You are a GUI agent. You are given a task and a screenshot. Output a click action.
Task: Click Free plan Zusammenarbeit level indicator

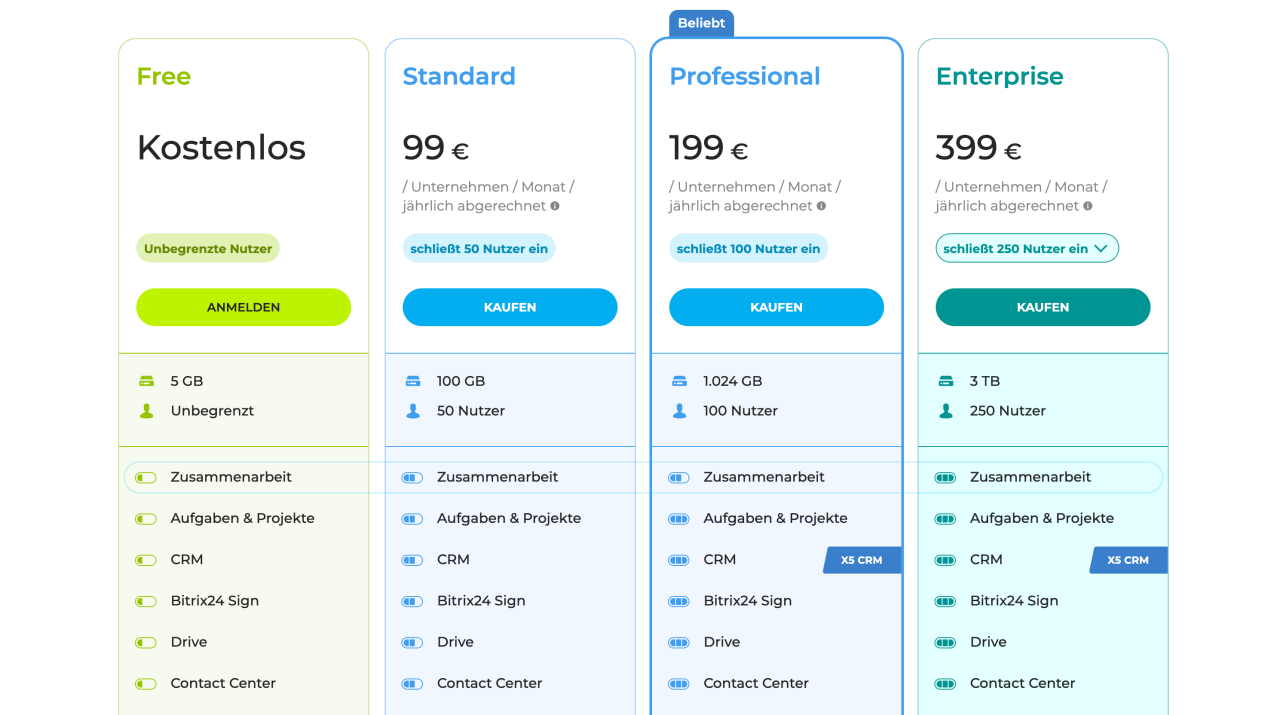(x=146, y=478)
